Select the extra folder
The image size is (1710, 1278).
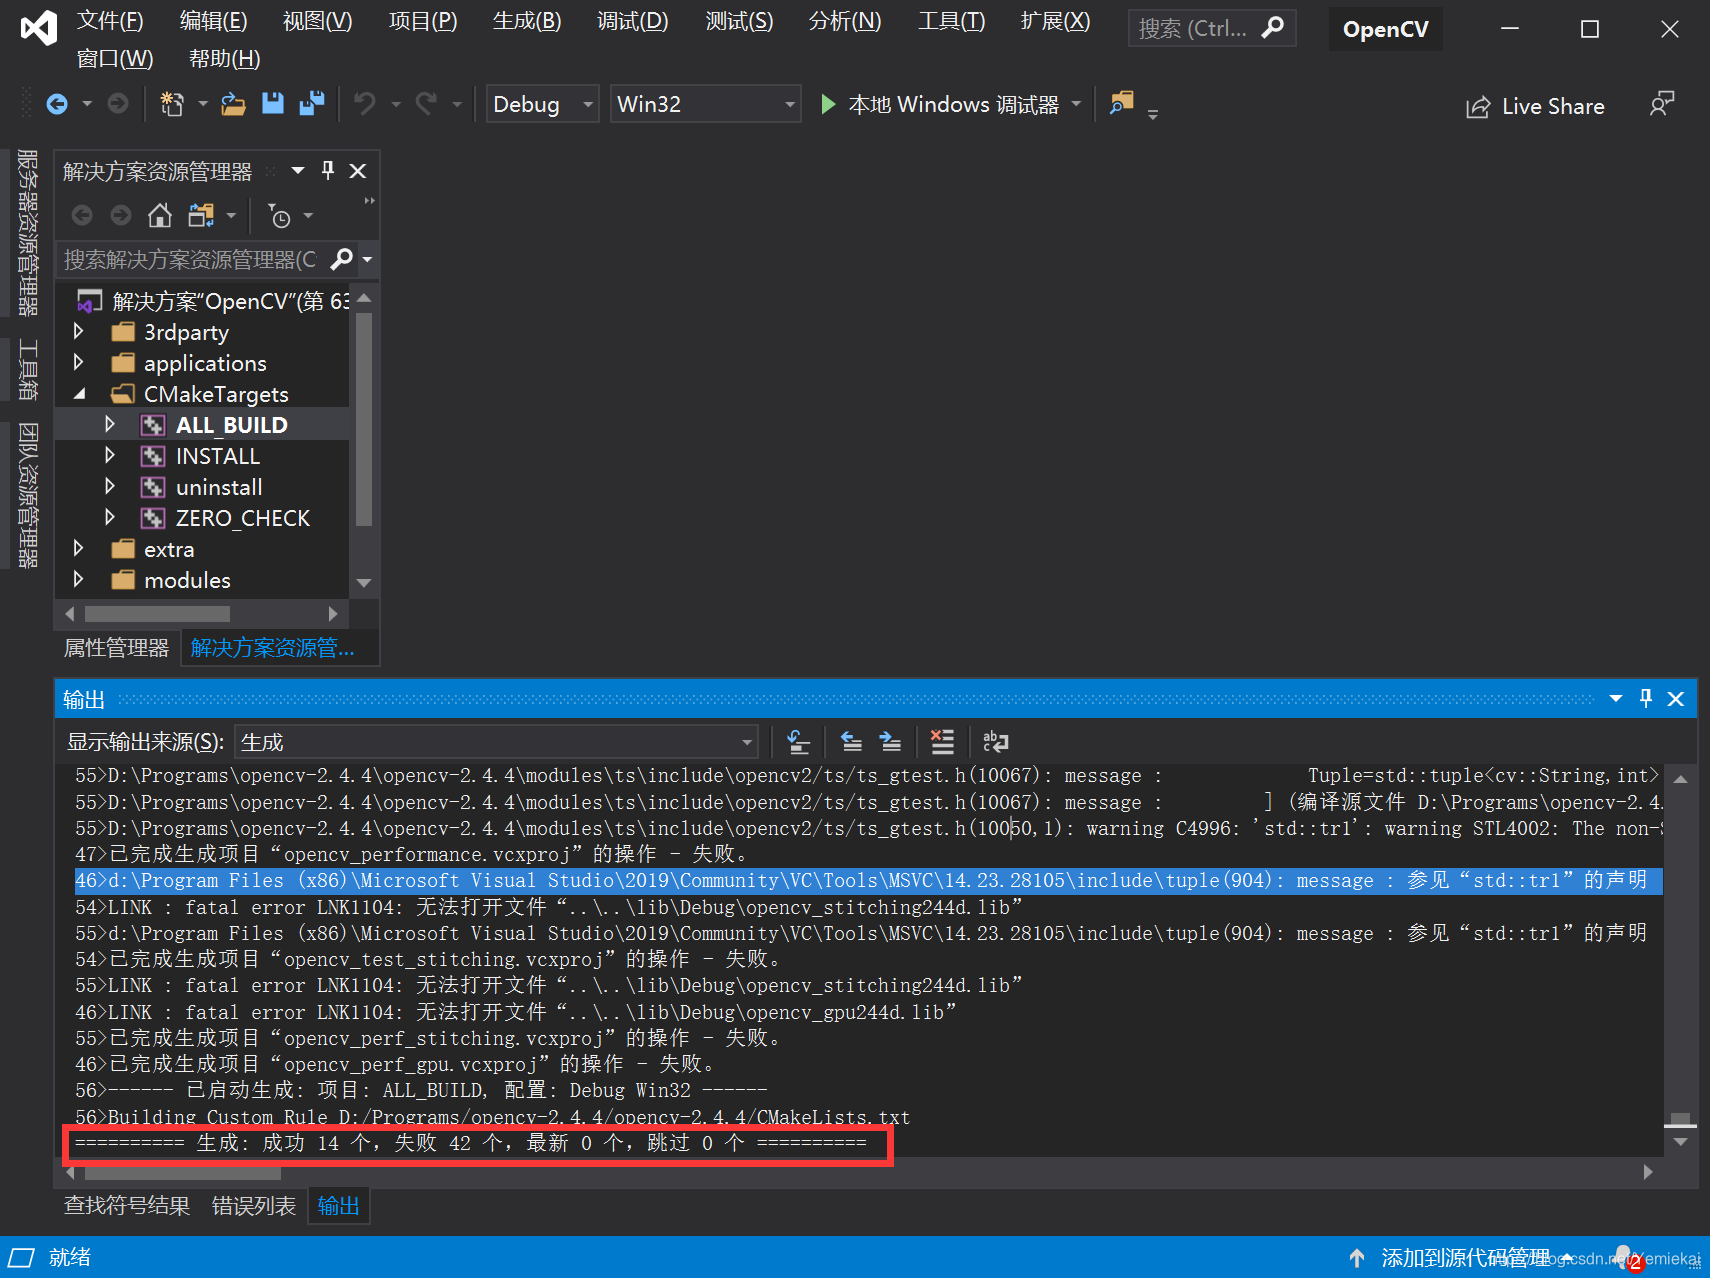169,549
